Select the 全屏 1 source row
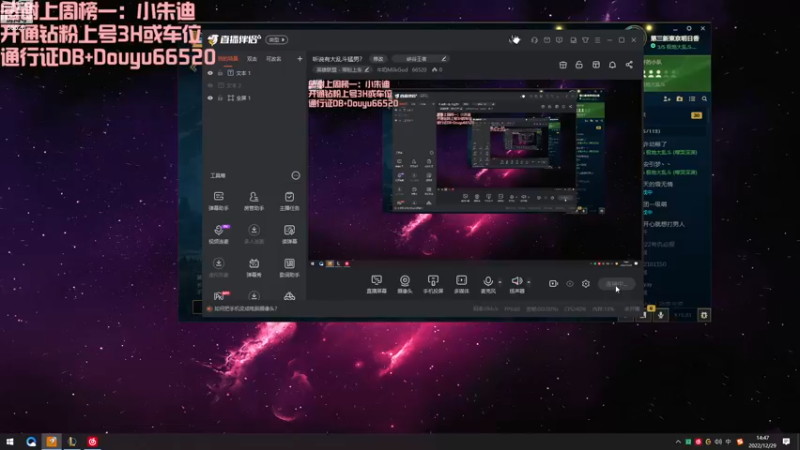 pos(255,97)
